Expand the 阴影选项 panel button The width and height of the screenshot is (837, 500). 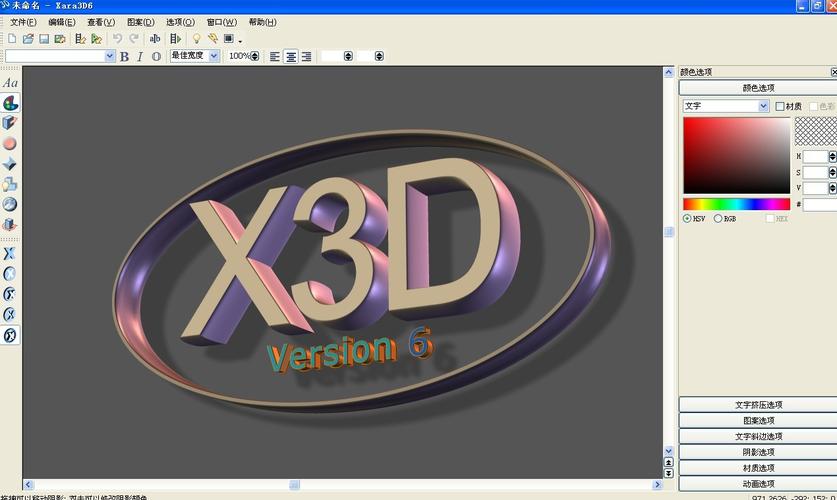tap(758, 452)
